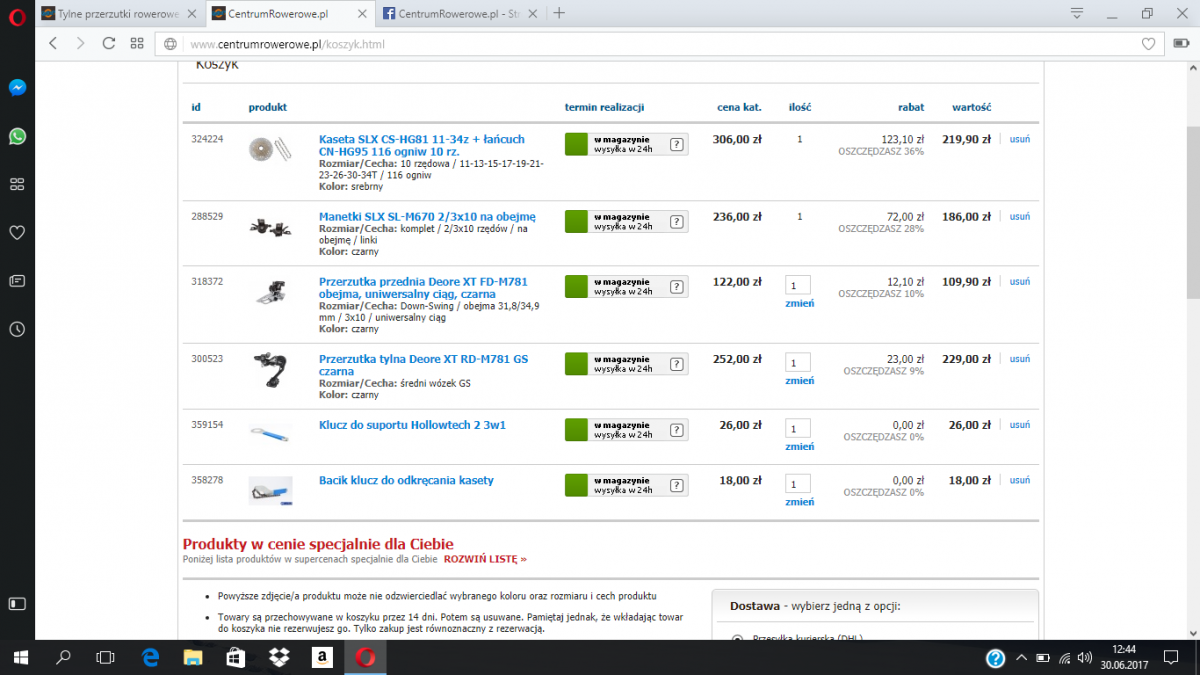Show availability help for Klucz do suportu row

677,430
